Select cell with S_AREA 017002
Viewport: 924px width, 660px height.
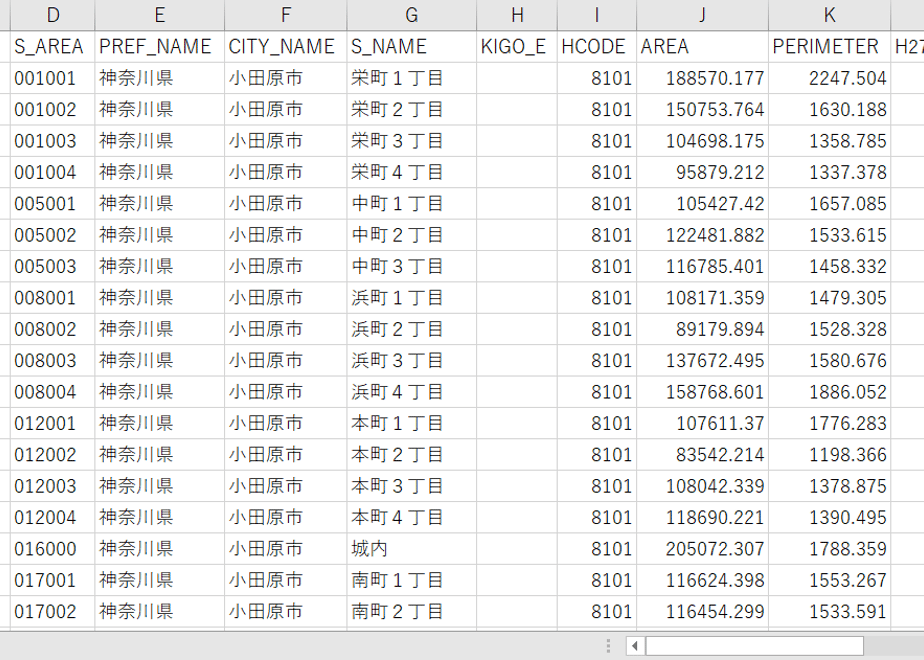point(52,612)
